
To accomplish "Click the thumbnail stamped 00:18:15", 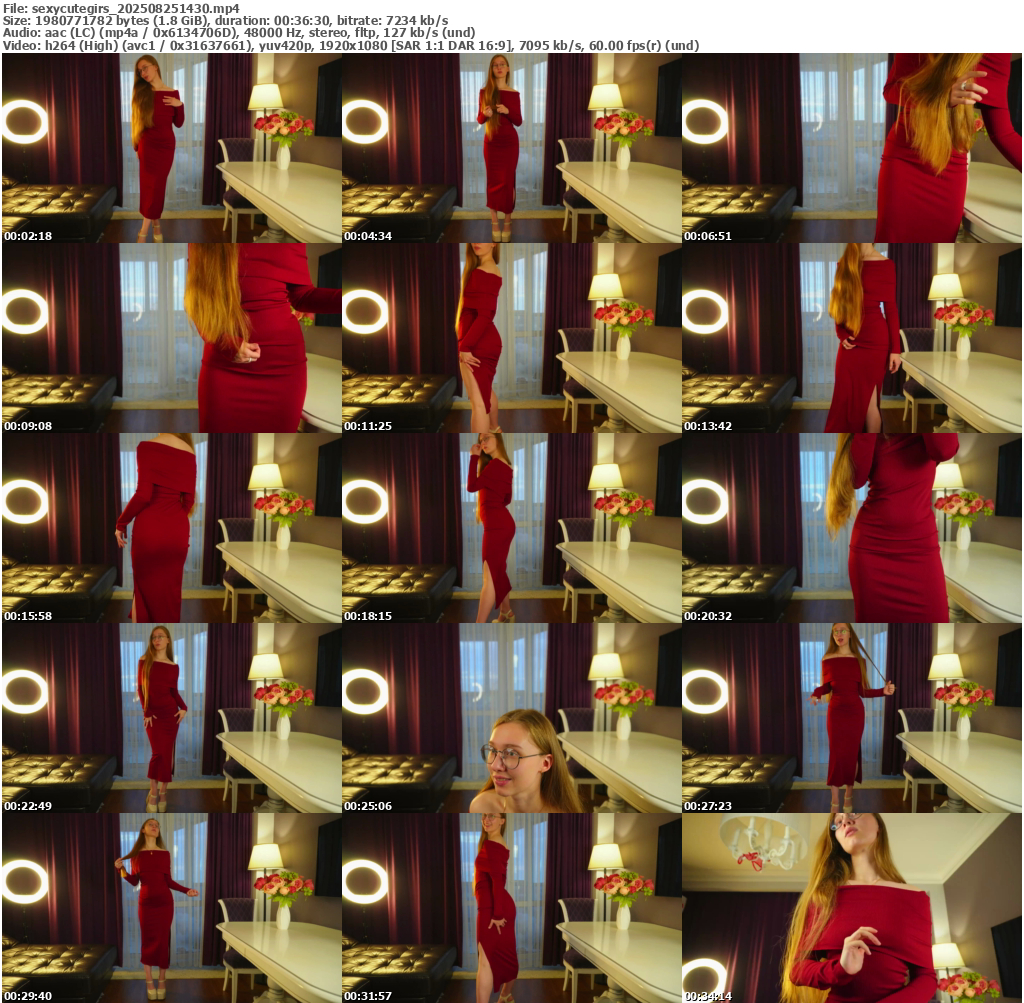I will pos(511,528).
